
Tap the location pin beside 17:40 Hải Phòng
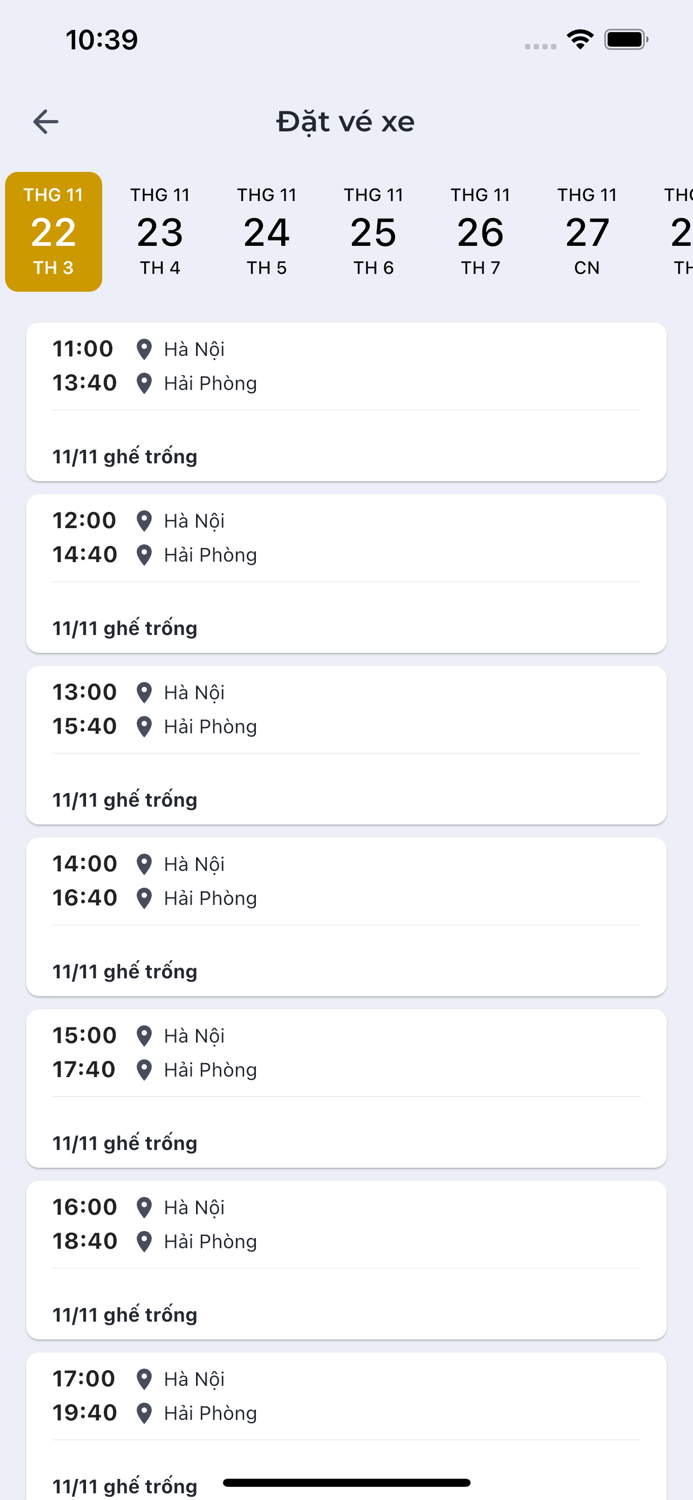144,1069
